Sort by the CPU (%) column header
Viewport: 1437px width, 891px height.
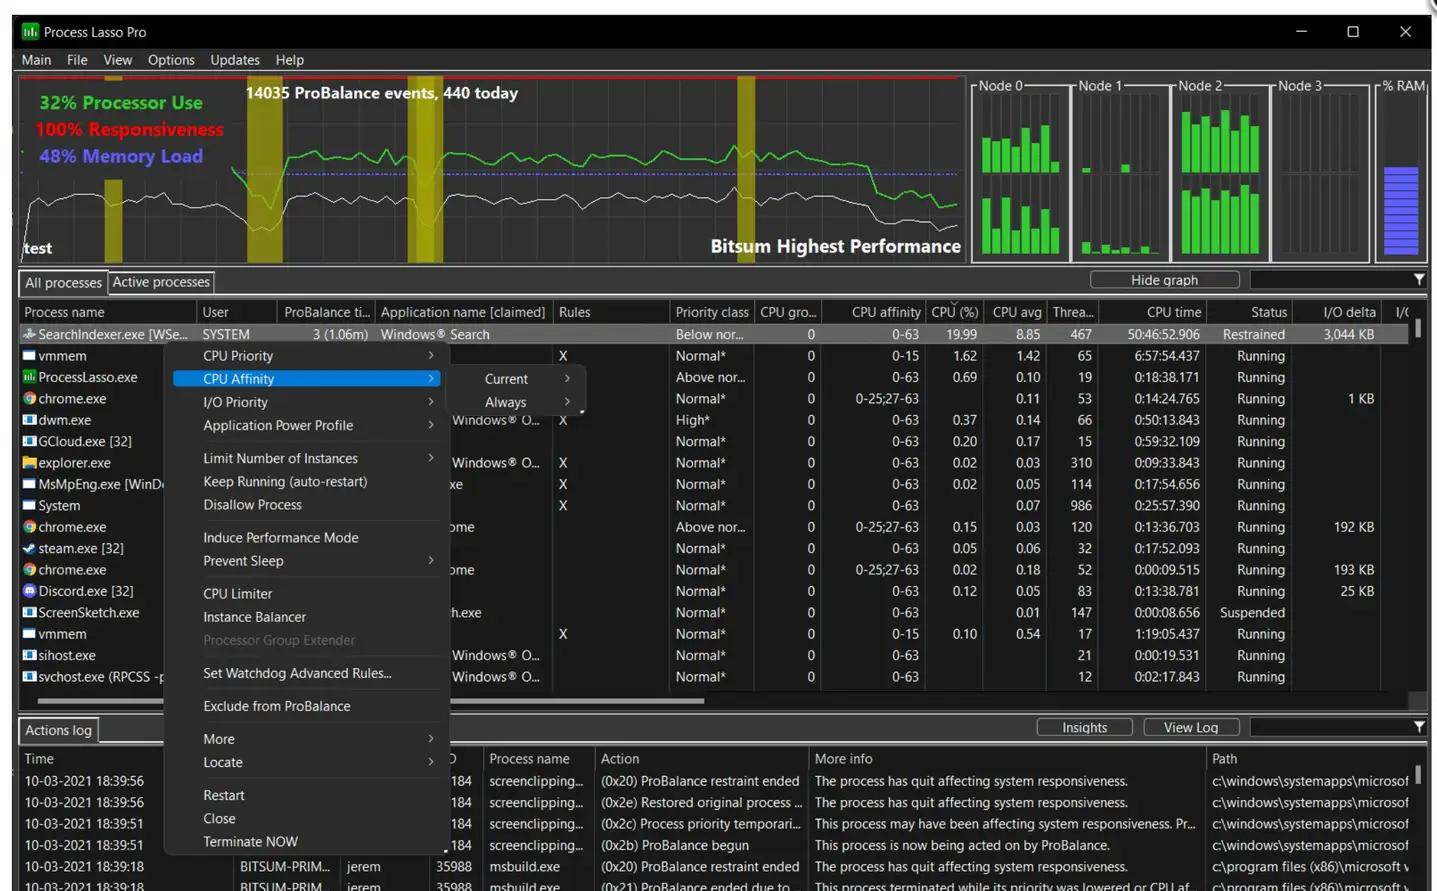coord(954,312)
